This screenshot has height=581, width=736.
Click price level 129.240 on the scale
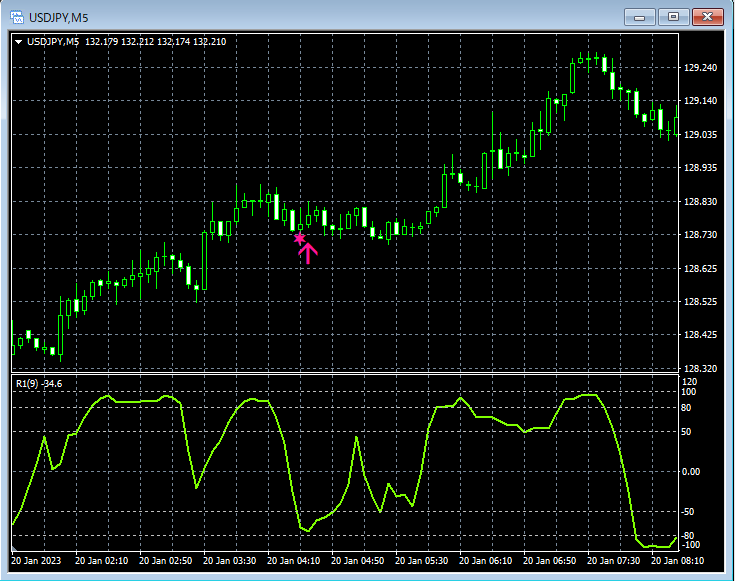[700, 68]
